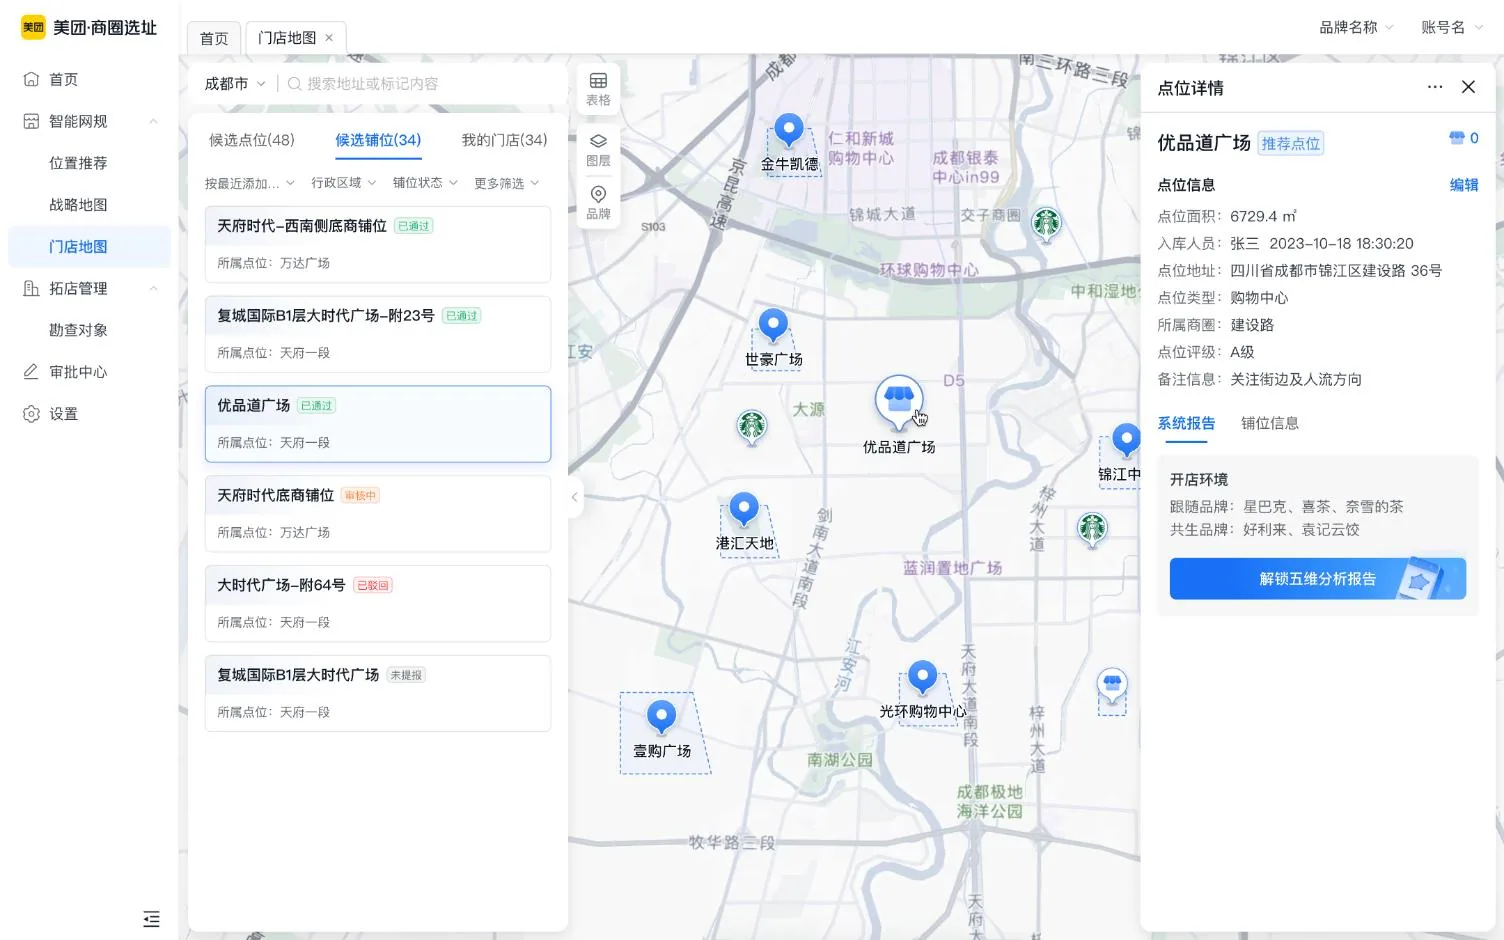This screenshot has width=1504, height=940.
Task: Click the 壹购广场 map pin
Action: click(x=661, y=717)
